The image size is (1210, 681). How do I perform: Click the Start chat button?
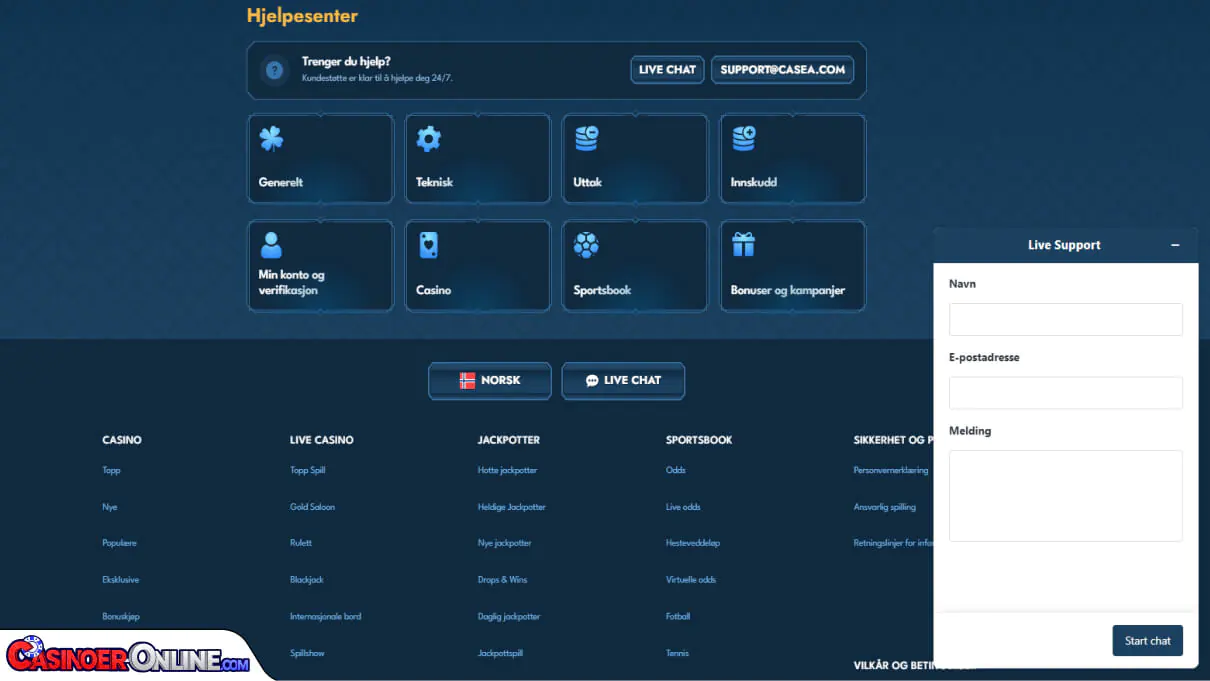coord(1147,640)
